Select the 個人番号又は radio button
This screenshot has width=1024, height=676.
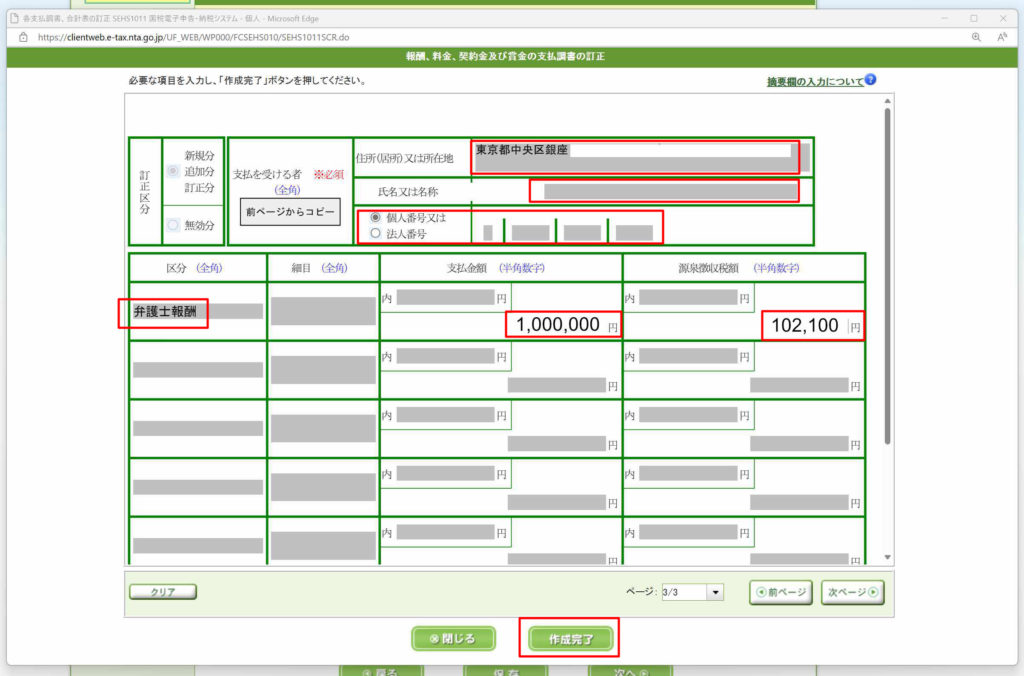click(x=376, y=218)
